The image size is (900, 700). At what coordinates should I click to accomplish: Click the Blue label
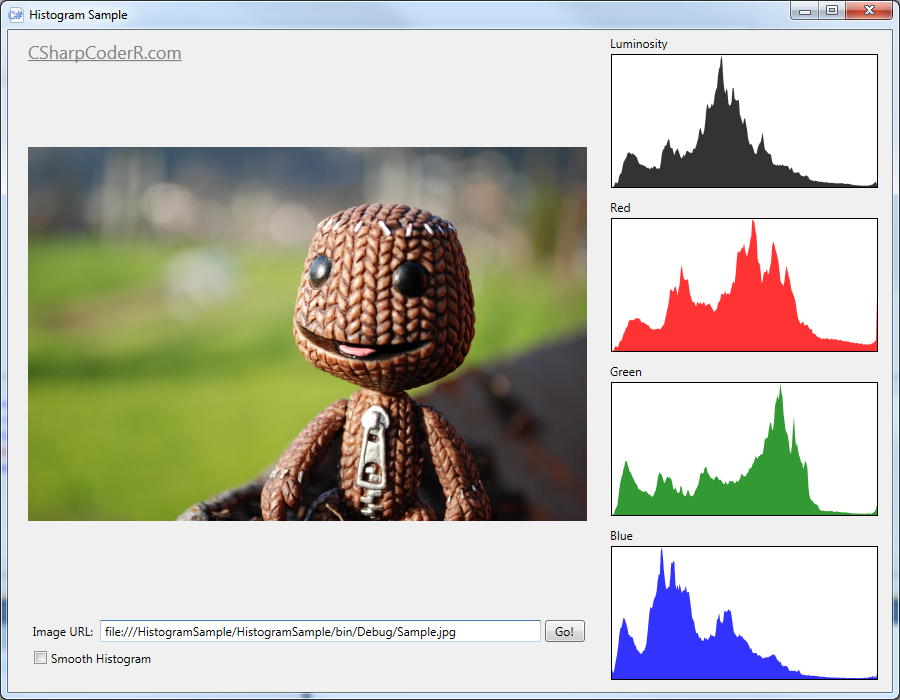coord(621,536)
